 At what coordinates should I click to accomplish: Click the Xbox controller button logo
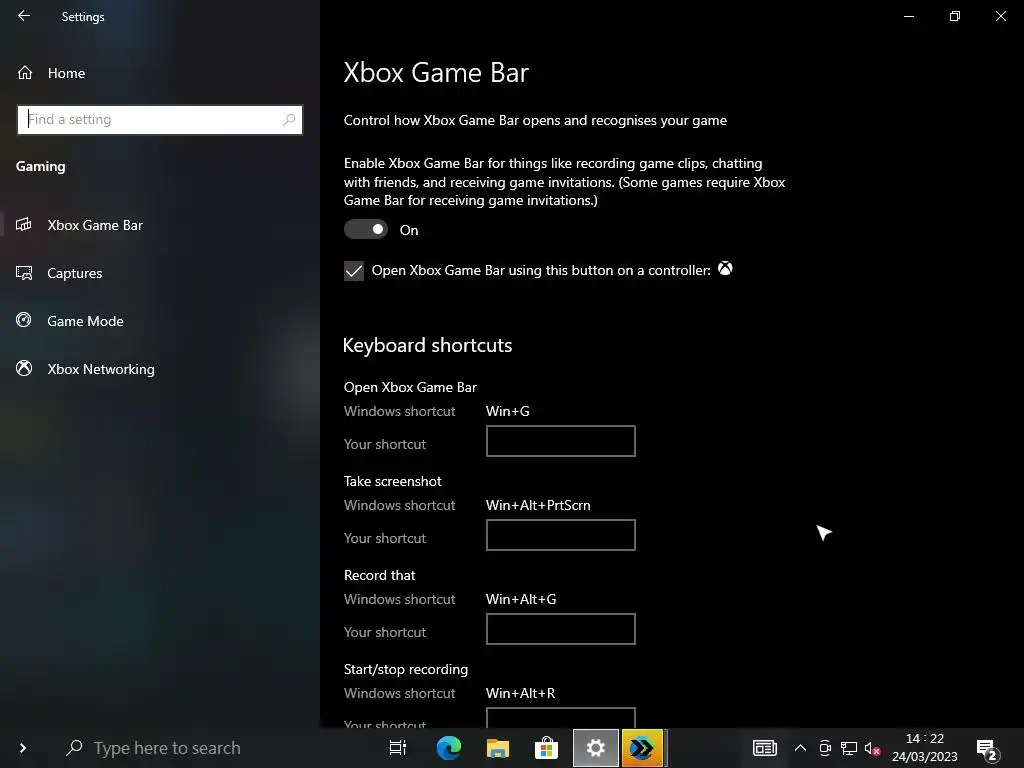(725, 268)
